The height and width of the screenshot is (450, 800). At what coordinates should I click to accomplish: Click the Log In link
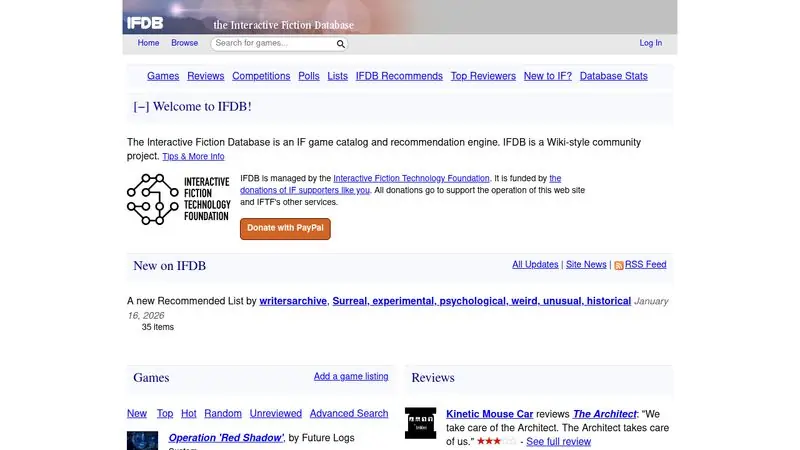(x=651, y=43)
